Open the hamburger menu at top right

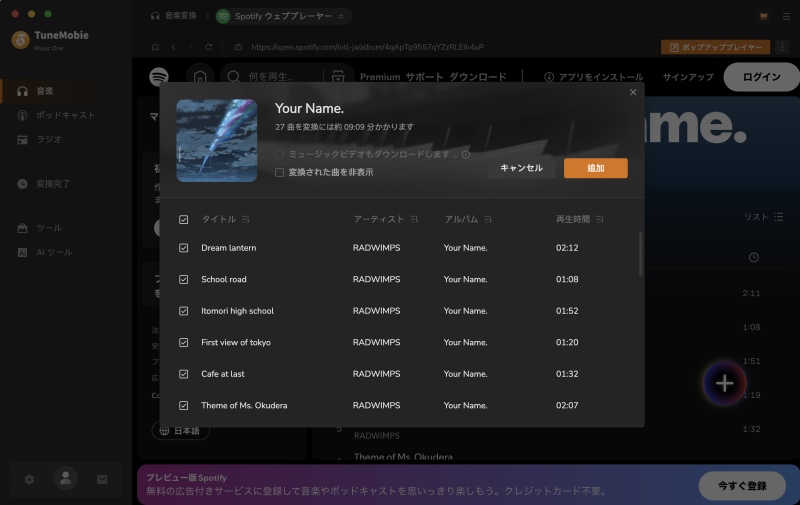click(786, 16)
